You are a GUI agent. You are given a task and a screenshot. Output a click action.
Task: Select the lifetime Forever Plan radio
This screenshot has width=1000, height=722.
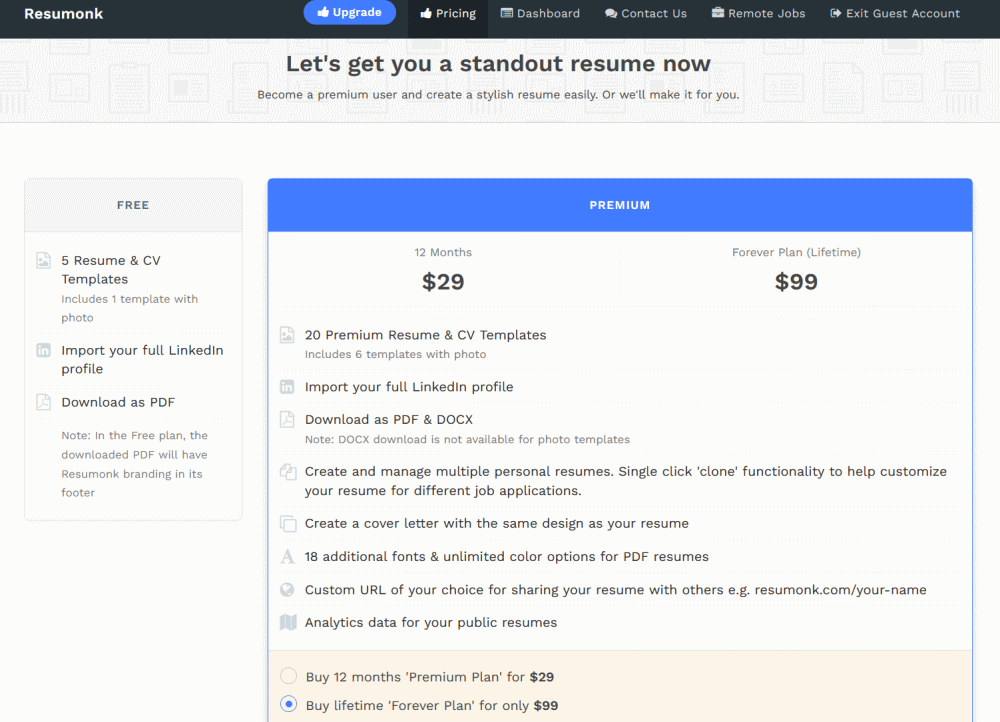click(289, 704)
